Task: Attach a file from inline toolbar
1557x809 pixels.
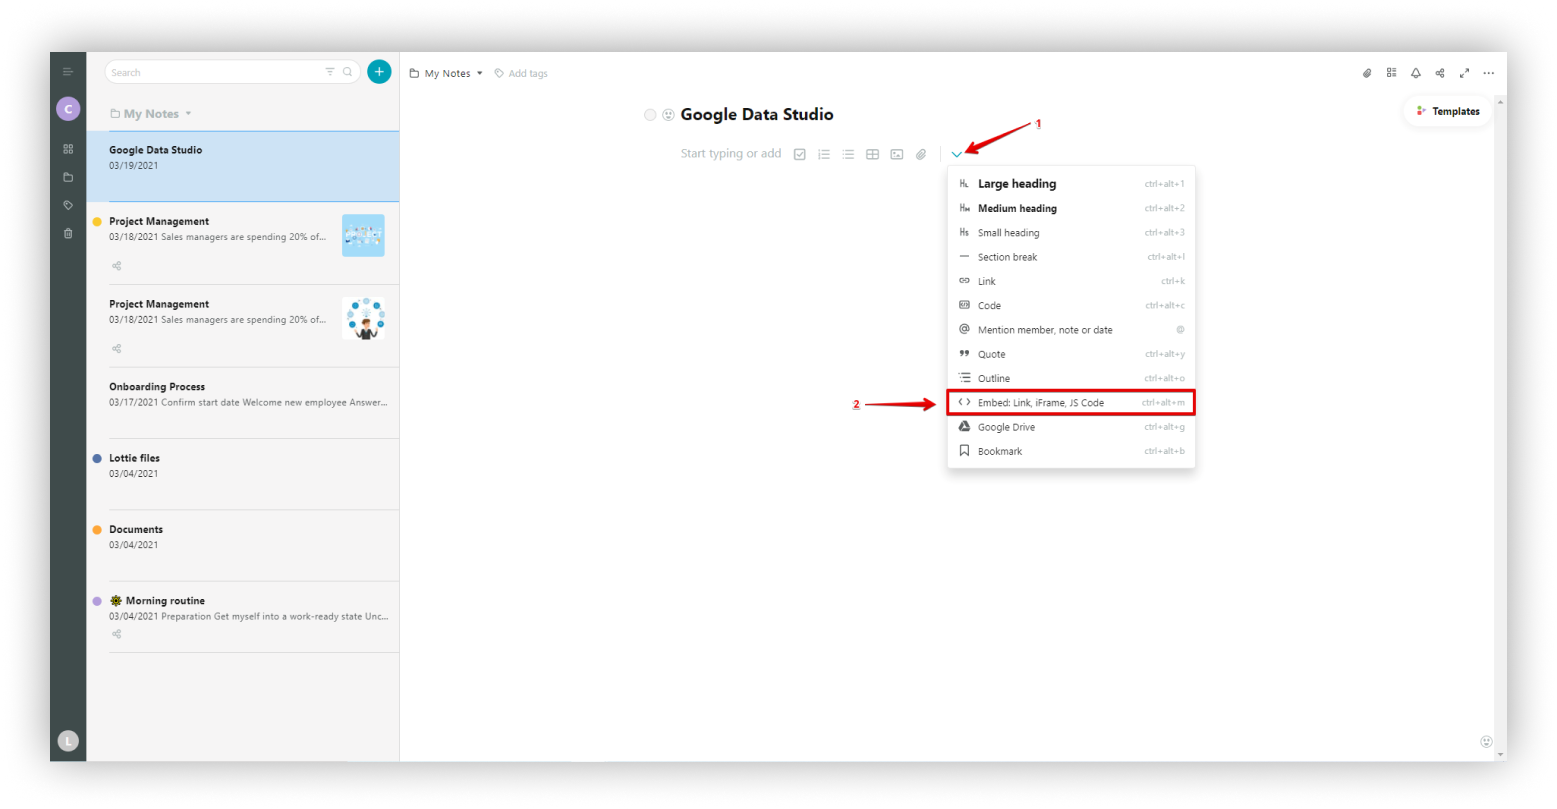Action: [921, 154]
